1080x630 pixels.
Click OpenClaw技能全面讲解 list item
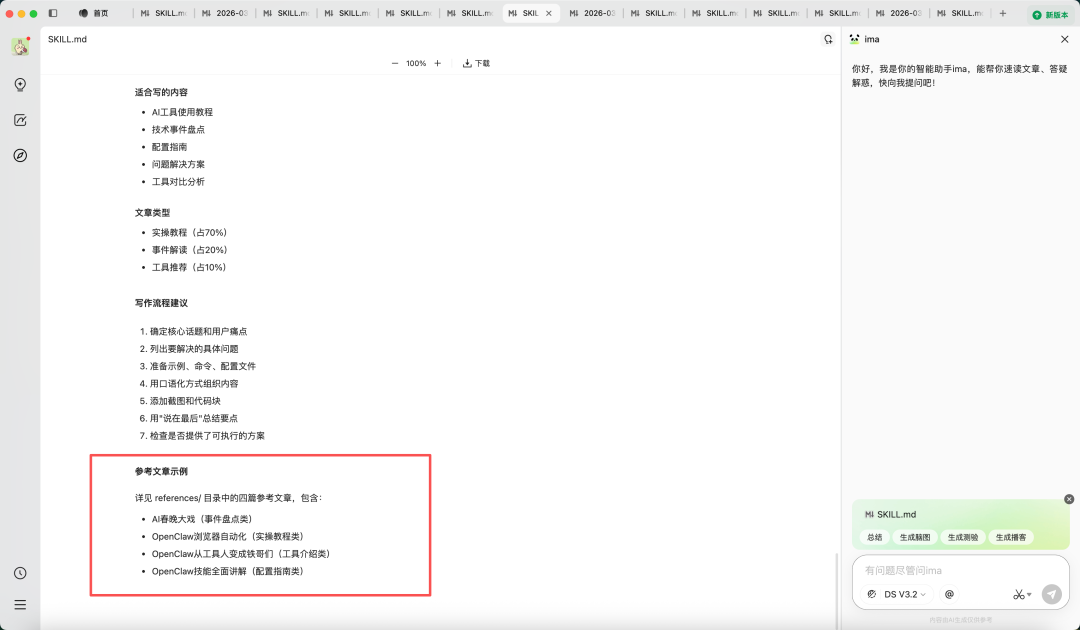click(228, 571)
